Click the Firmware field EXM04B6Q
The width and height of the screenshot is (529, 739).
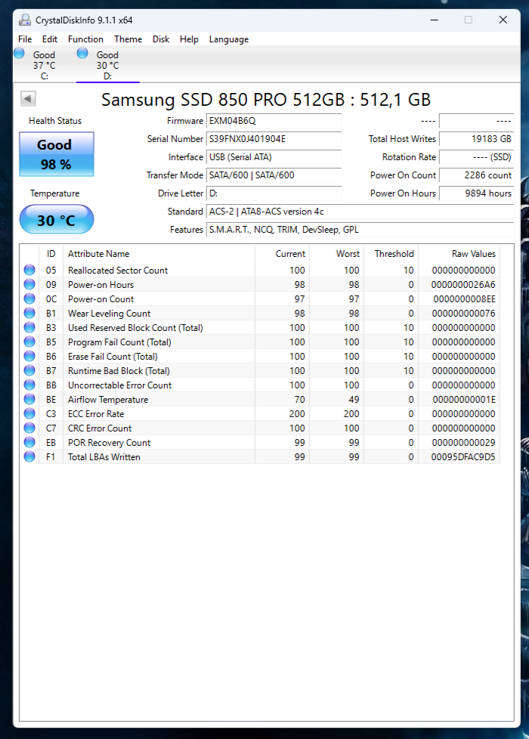point(274,121)
